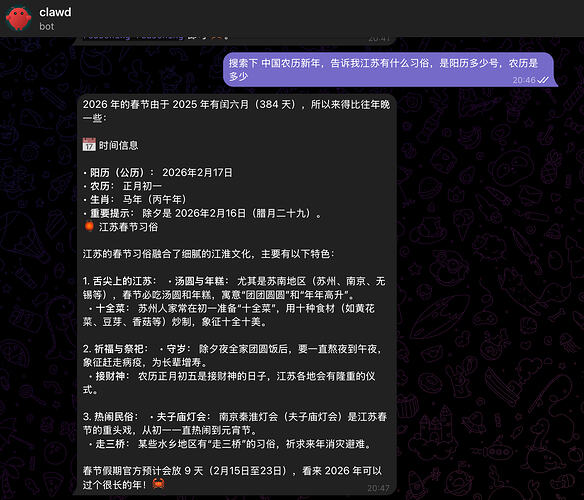Click the 20:46 timestamp on sent message
This screenshot has height=500, width=584.
(524, 80)
